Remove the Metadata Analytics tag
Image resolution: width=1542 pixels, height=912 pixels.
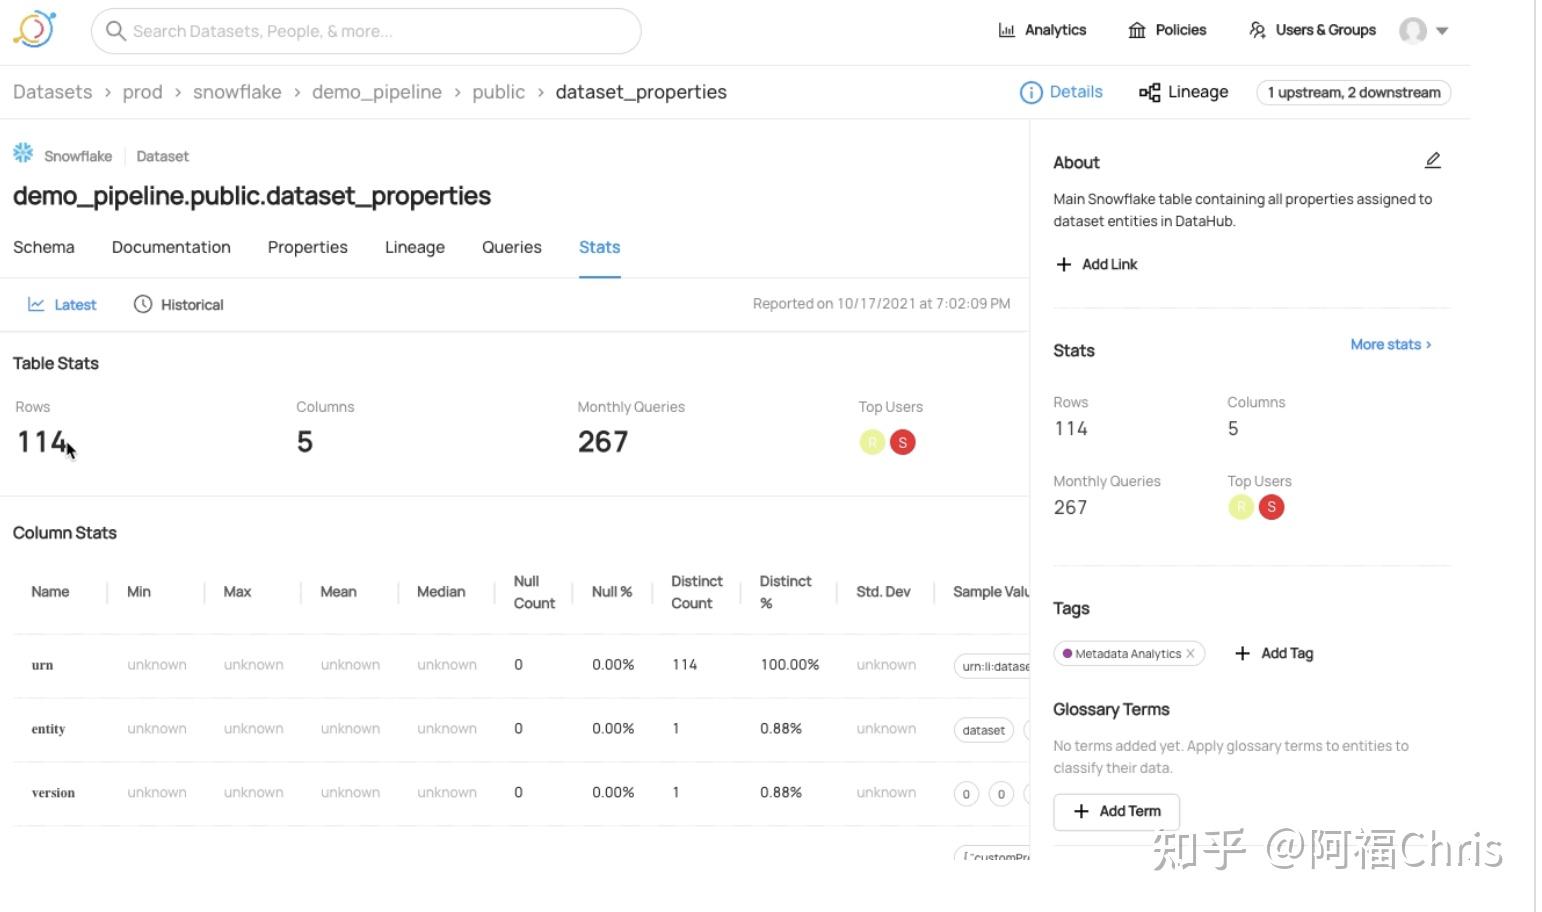tap(1190, 653)
